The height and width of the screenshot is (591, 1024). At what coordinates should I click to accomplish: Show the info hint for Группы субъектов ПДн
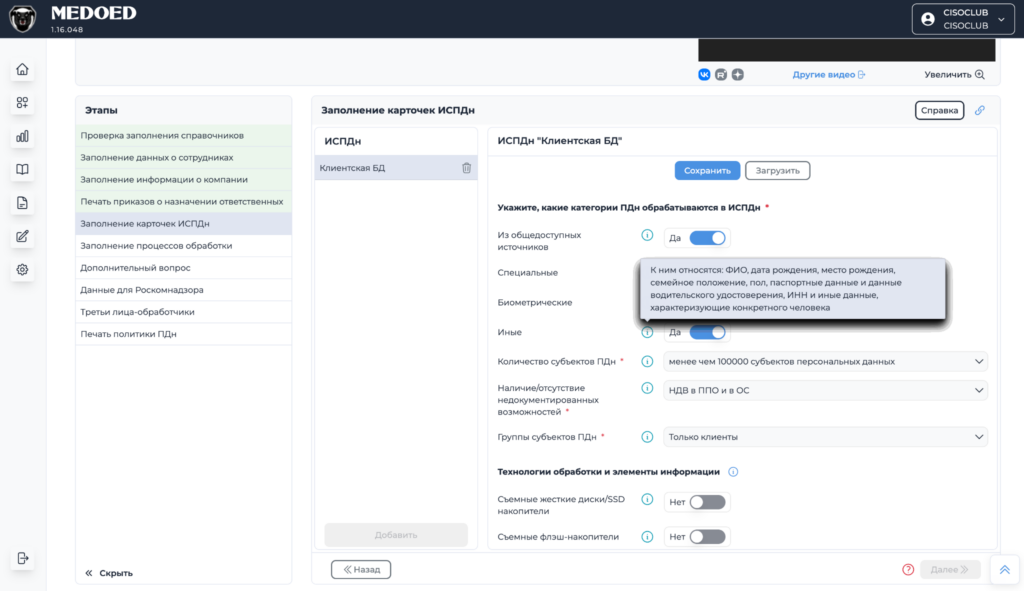(x=647, y=437)
